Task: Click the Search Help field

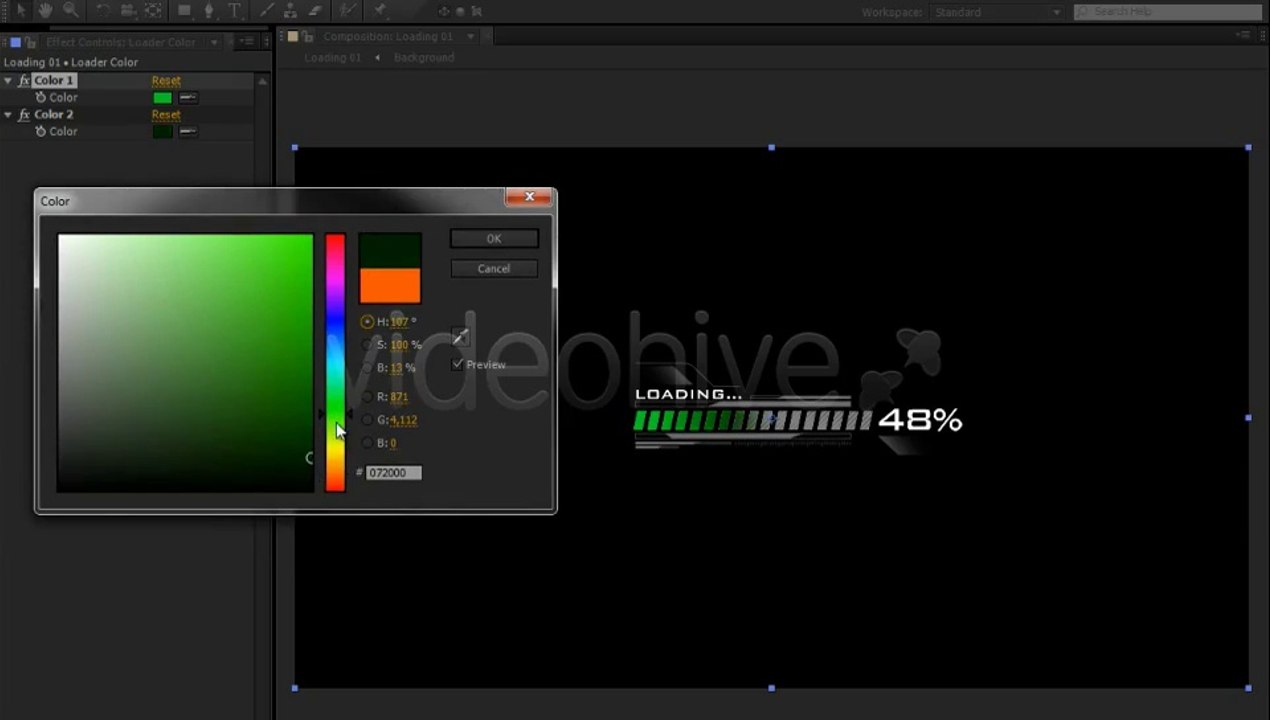Action: click(1166, 12)
